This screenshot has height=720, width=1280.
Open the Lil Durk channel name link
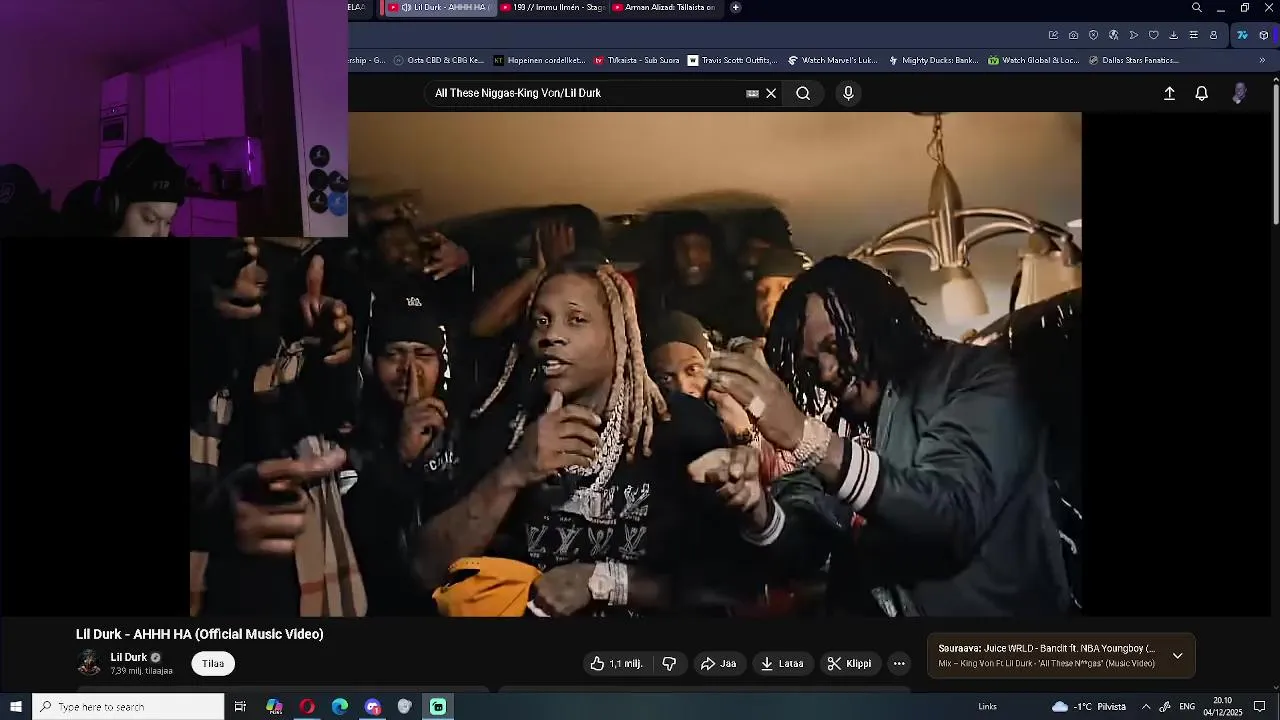point(129,657)
